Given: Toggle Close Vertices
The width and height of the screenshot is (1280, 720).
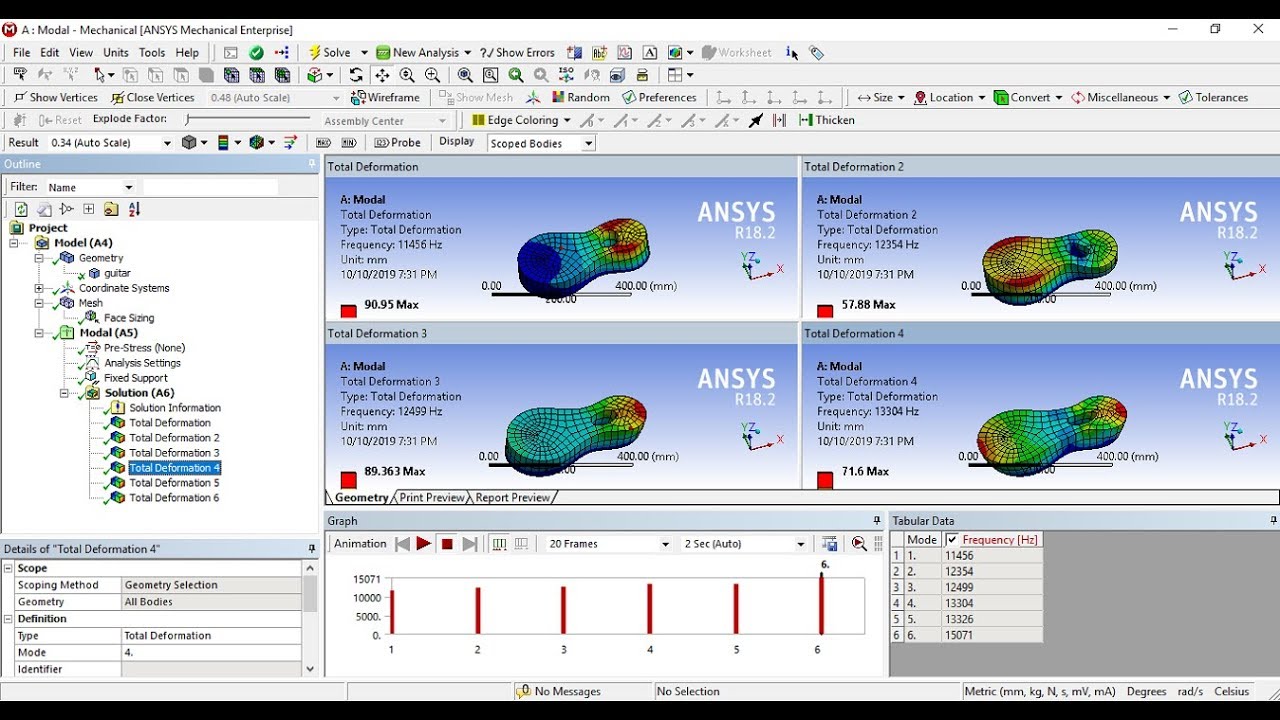Looking at the screenshot, I should (152, 97).
